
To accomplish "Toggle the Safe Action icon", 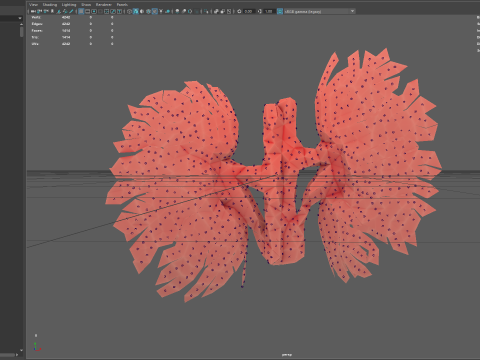I will coord(113,11).
